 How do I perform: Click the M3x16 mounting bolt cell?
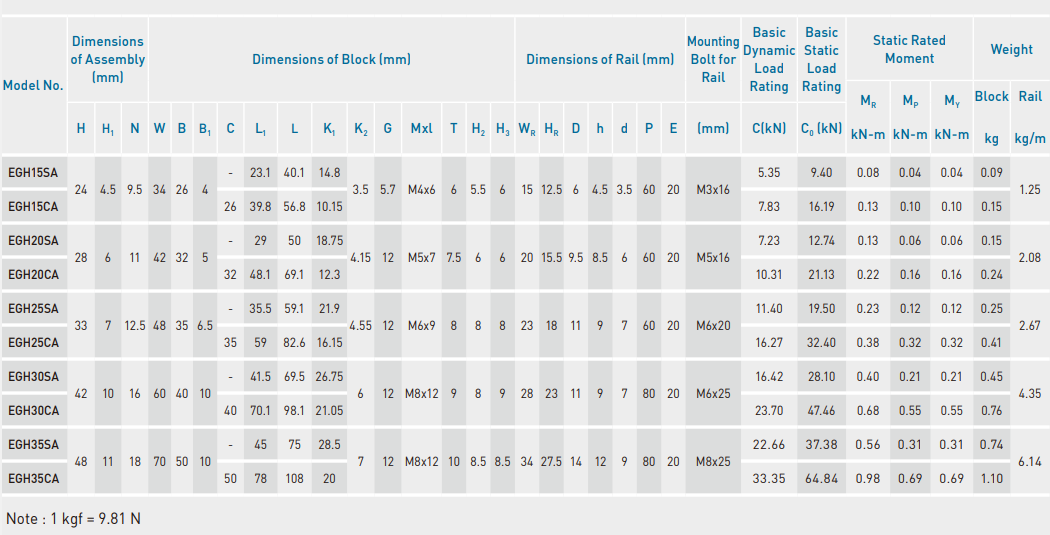click(x=713, y=190)
